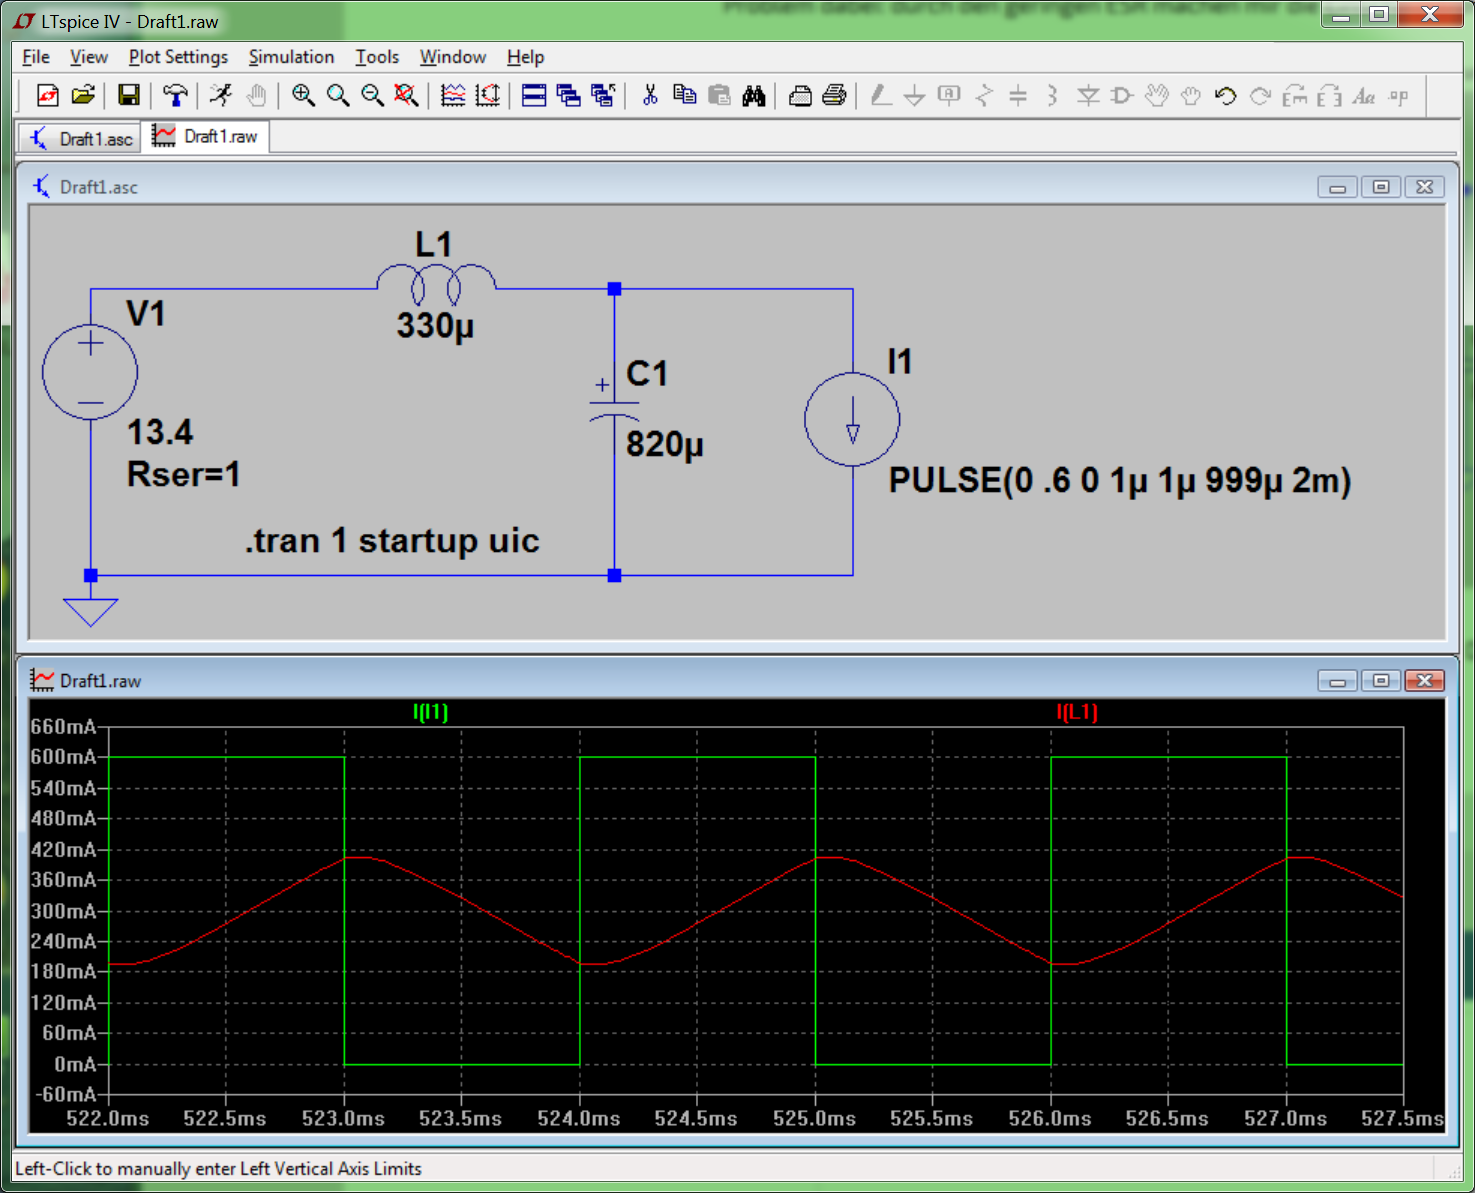Click the Print printer icon
1475x1193 pixels.
coord(834,96)
